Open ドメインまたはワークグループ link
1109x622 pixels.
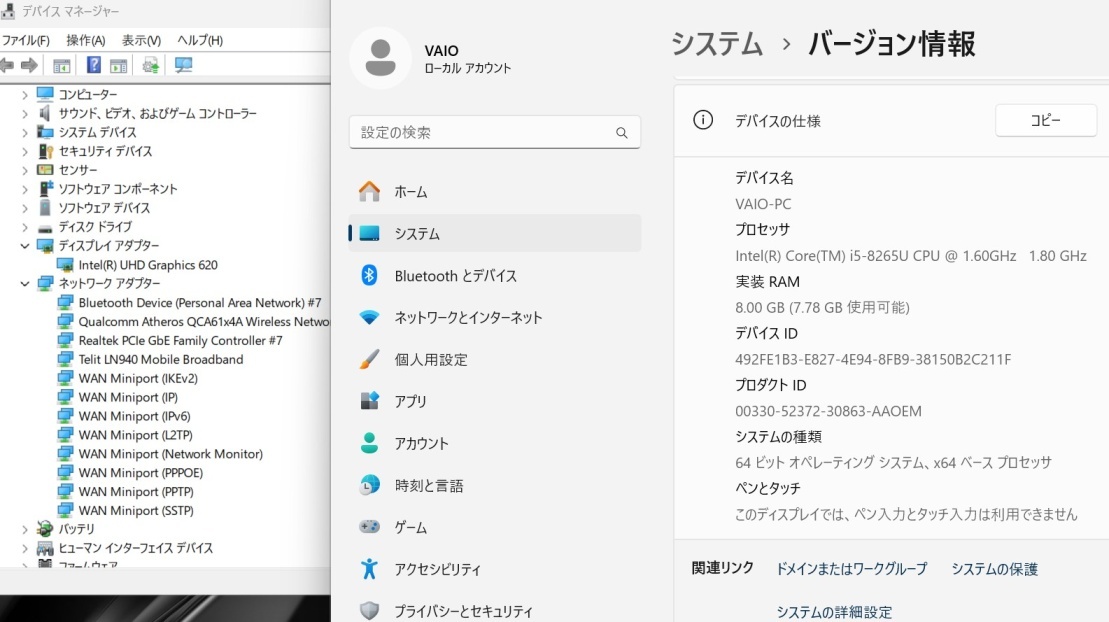pyautogui.click(x=852, y=569)
